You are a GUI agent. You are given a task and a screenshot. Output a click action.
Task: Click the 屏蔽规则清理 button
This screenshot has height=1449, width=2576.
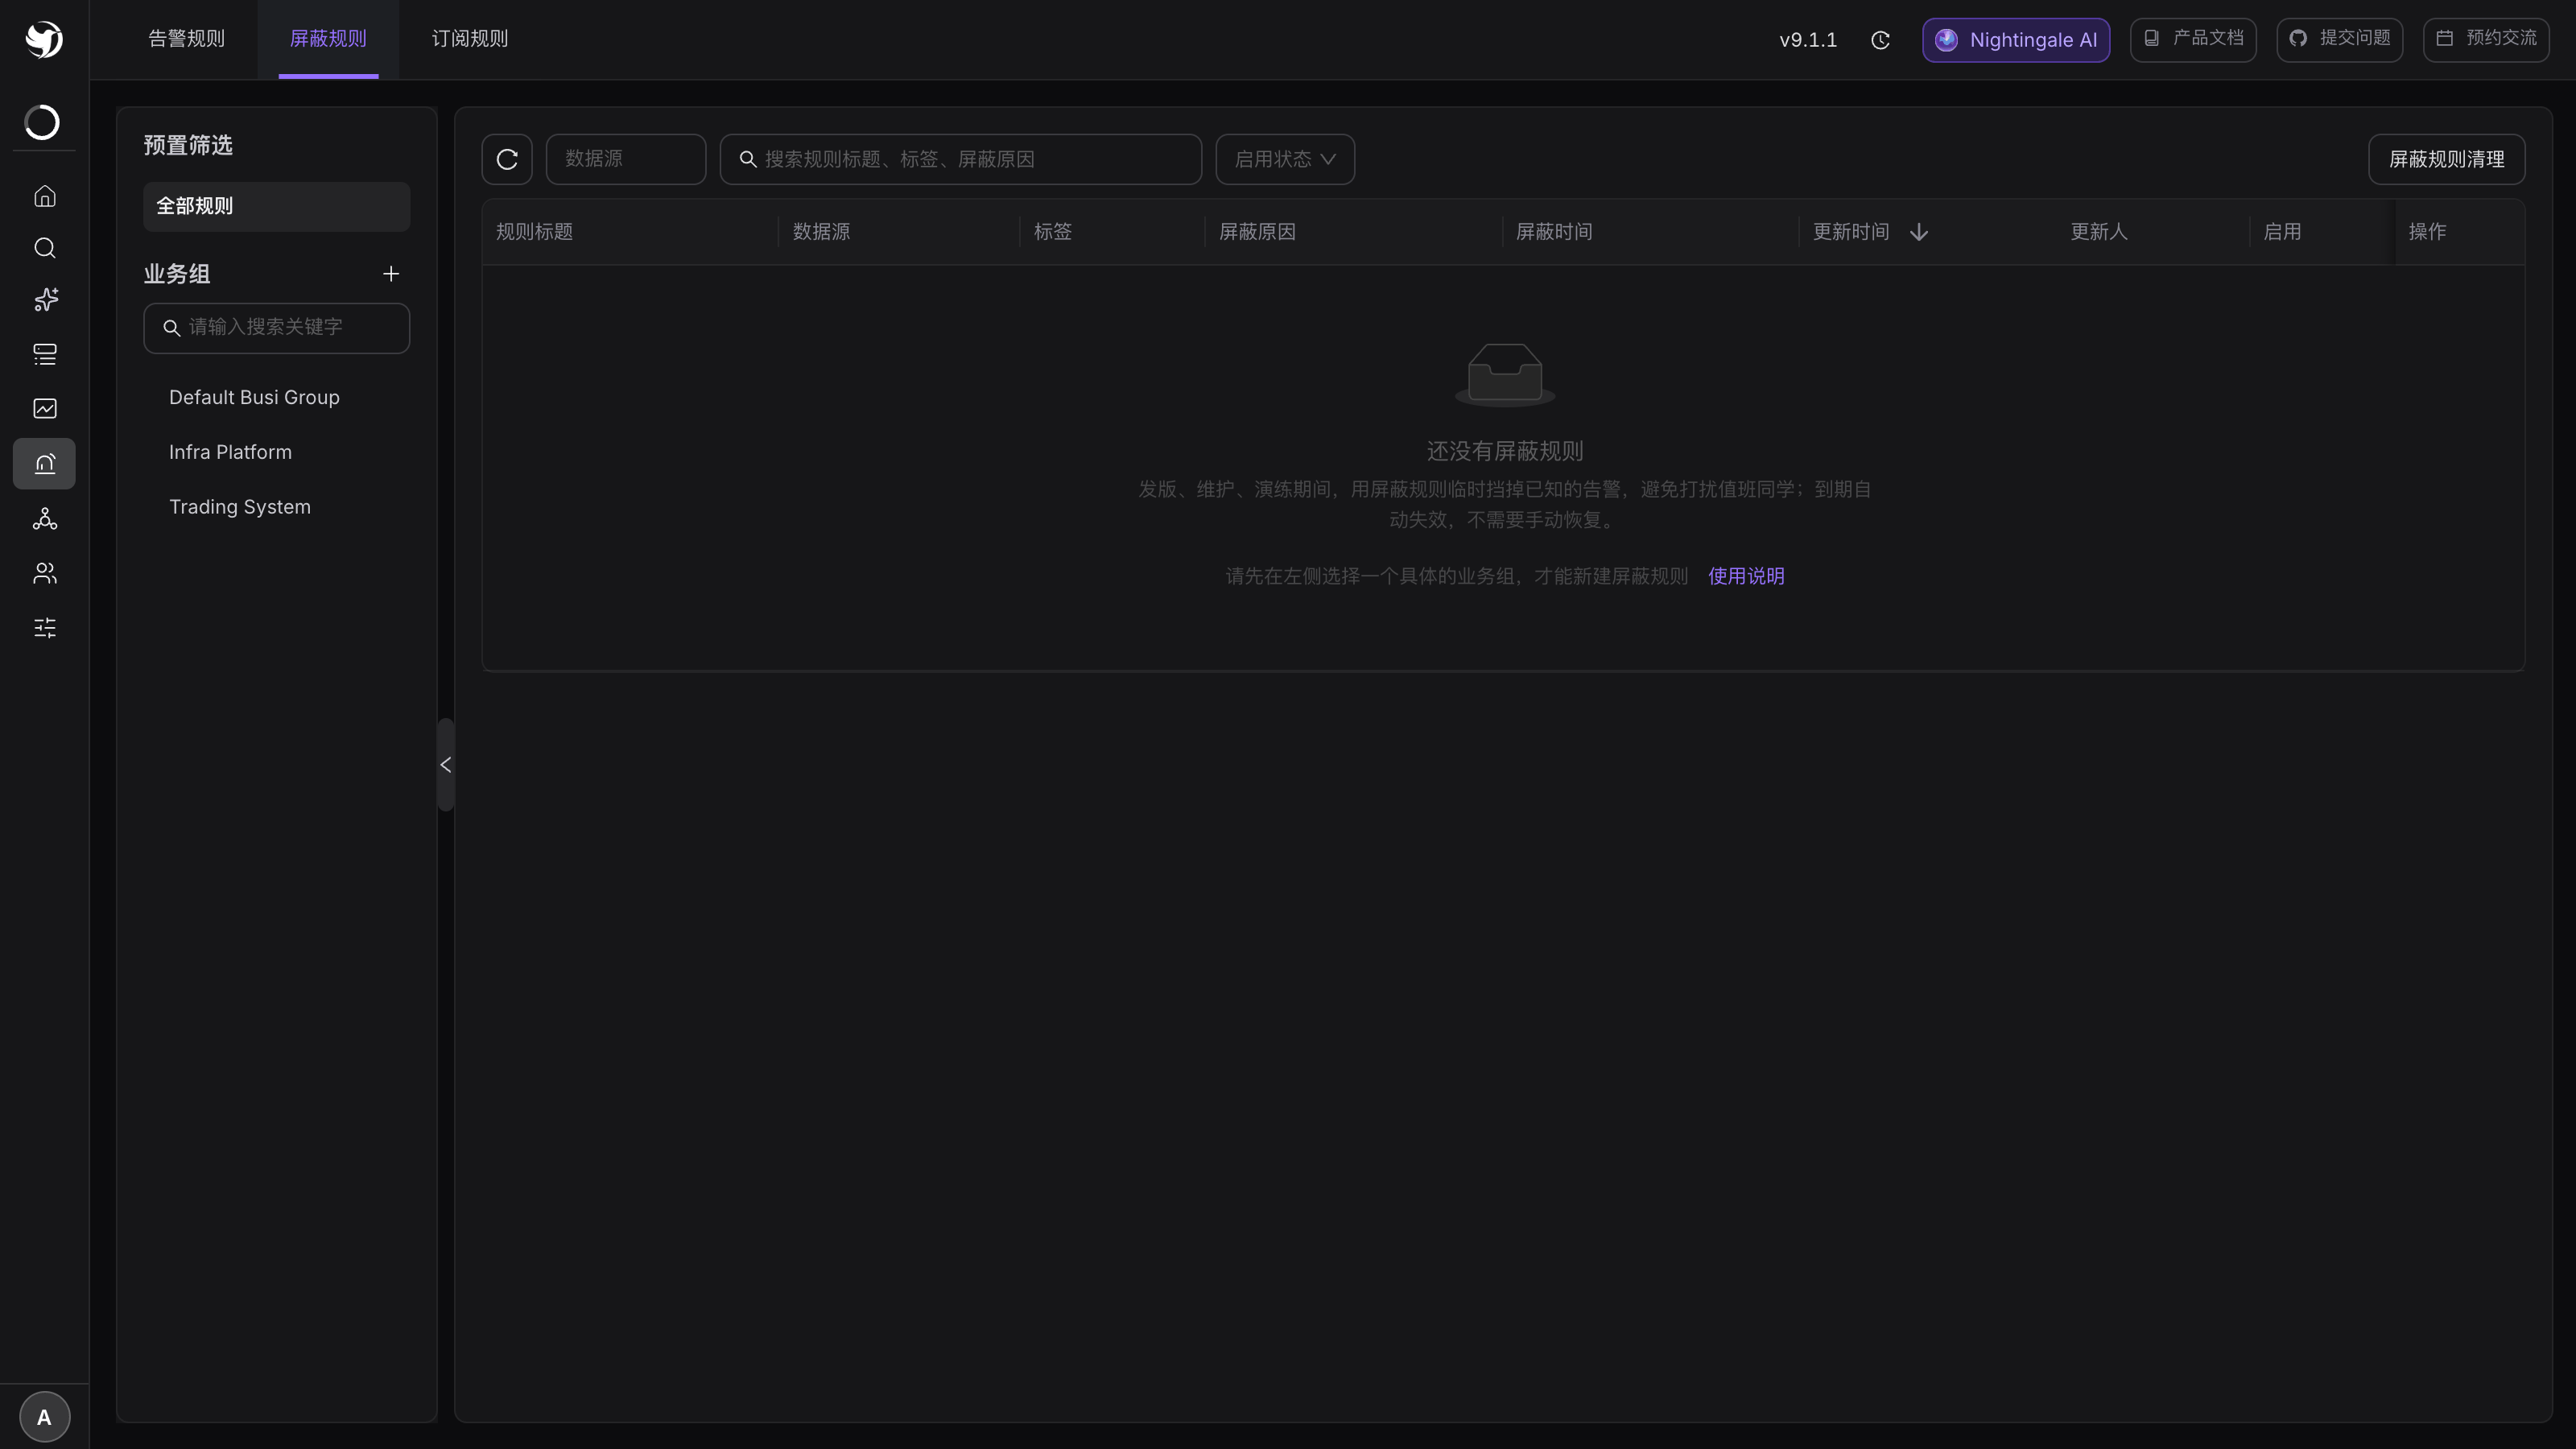click(2446, 159)
